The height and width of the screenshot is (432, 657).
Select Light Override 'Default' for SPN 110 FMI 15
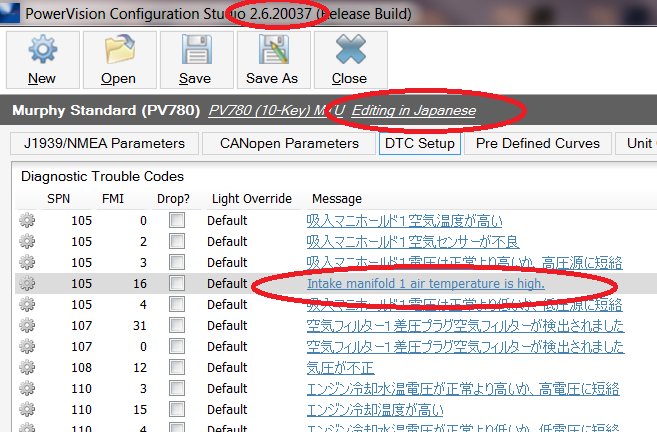click(x=227, y=409)
